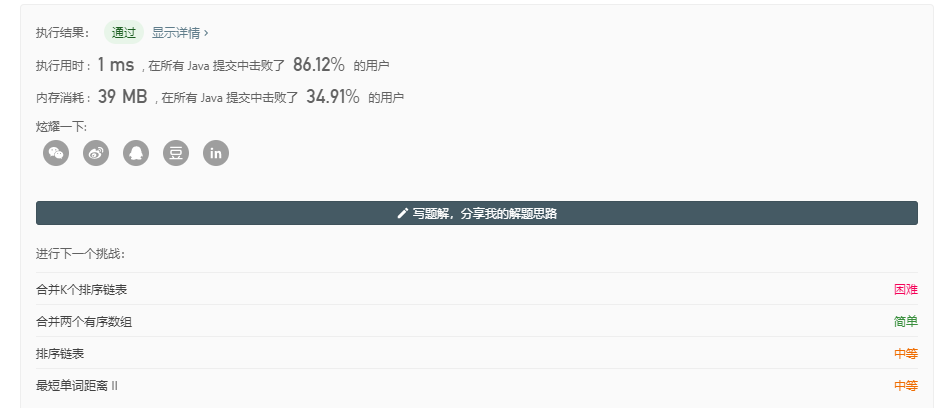Open the 显示详情 link
The width and height of the screenshot is (946, 408).
tap(176, 32)
